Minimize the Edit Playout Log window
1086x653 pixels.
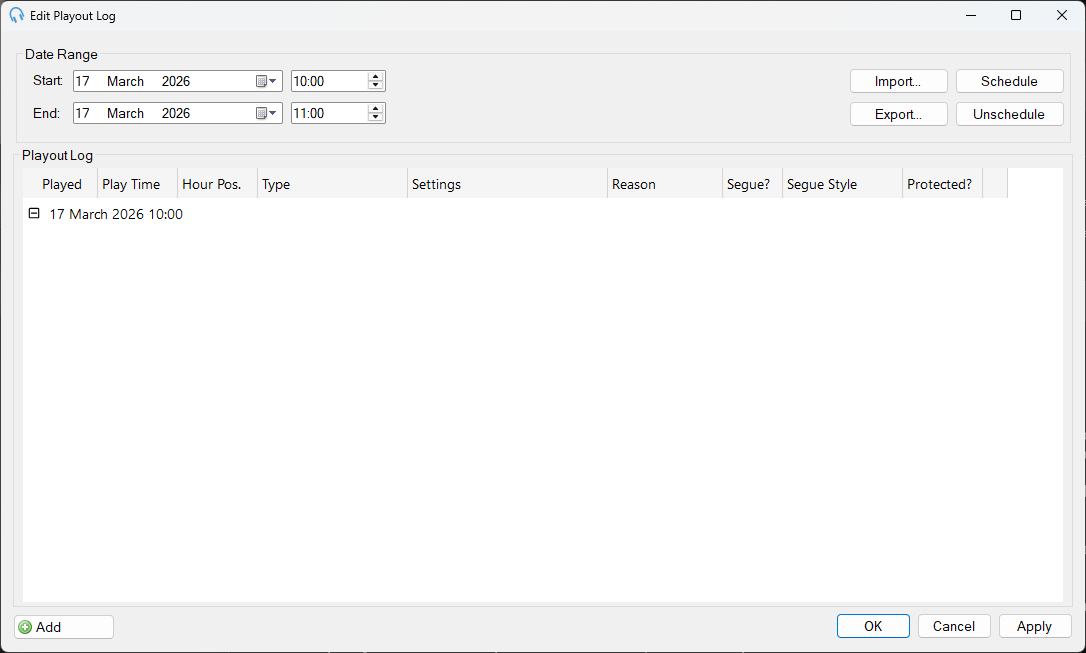click(971, 15)
